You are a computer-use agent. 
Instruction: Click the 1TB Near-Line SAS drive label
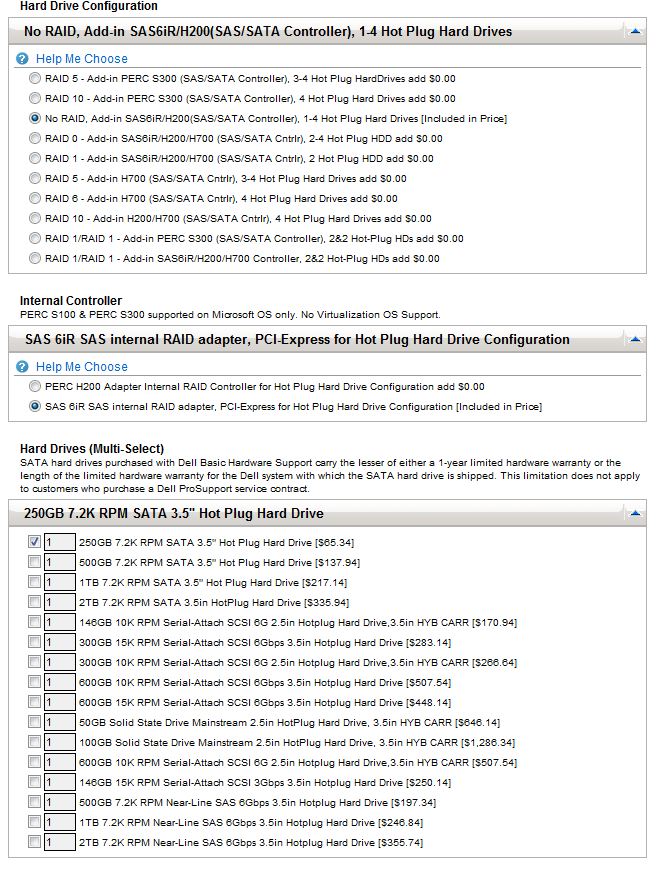[251, 822]
